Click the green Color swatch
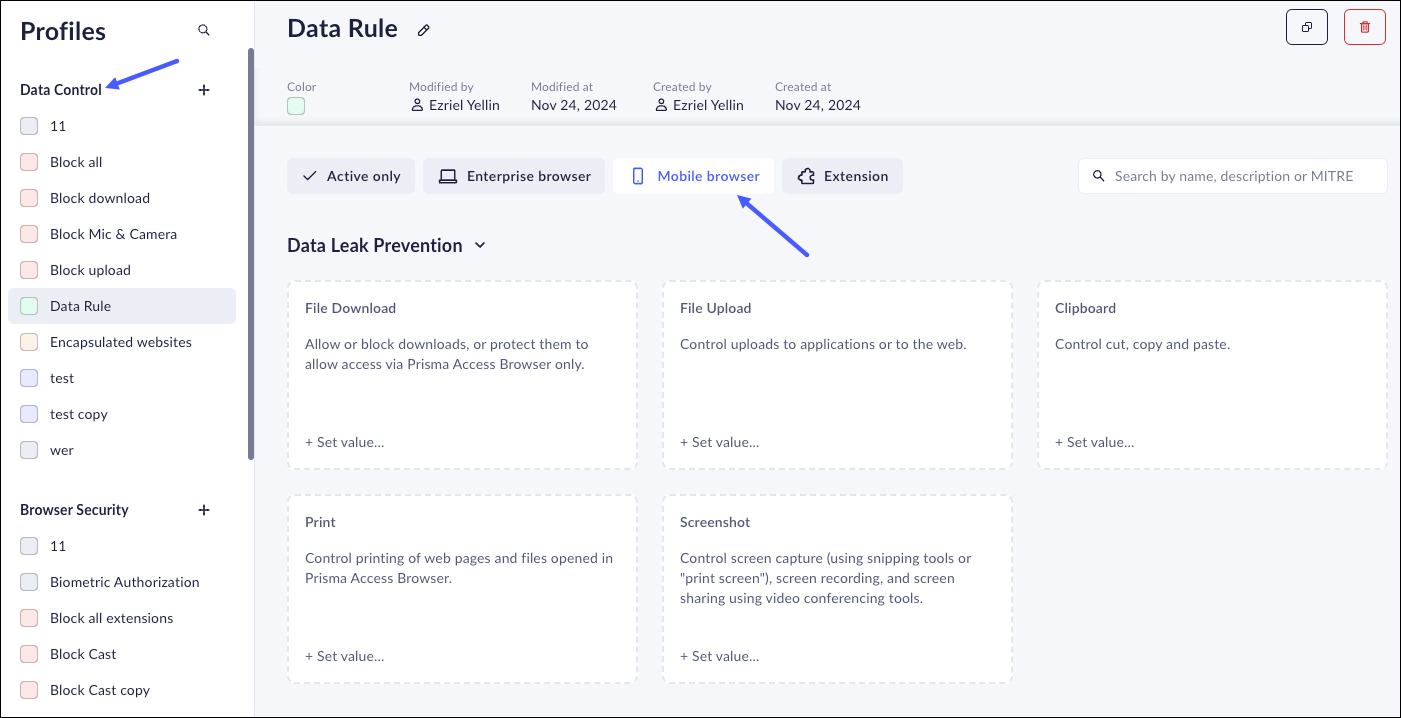 tap(296, 106)
